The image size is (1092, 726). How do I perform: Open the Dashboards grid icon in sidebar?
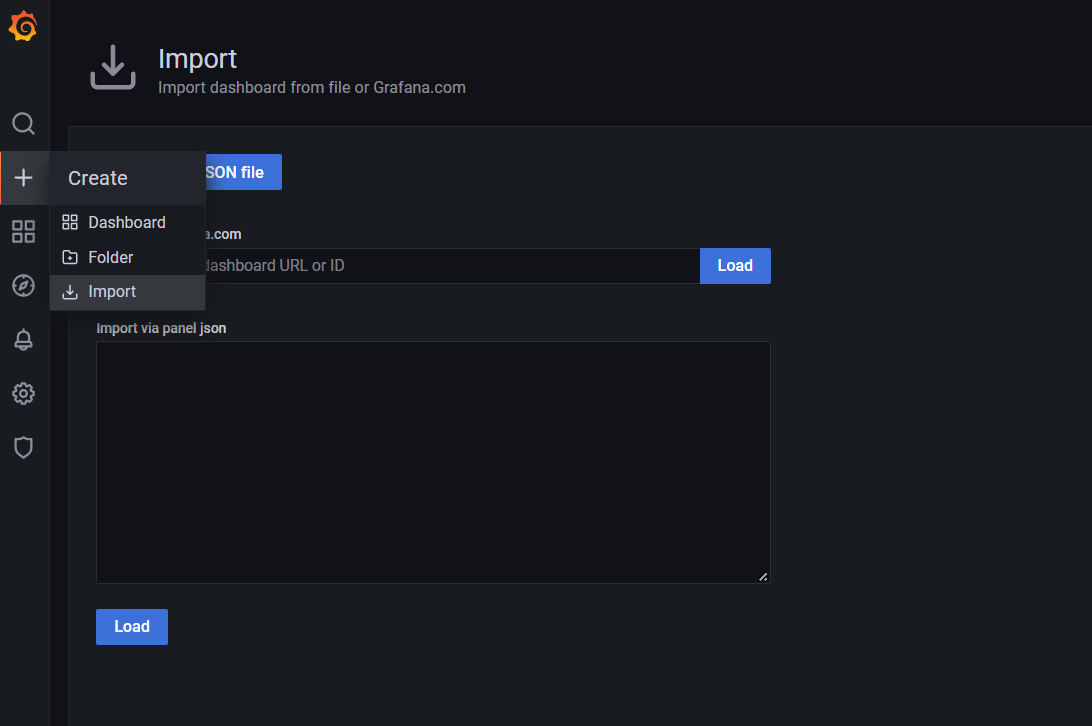pyautogui.click(x=23, y=231)
